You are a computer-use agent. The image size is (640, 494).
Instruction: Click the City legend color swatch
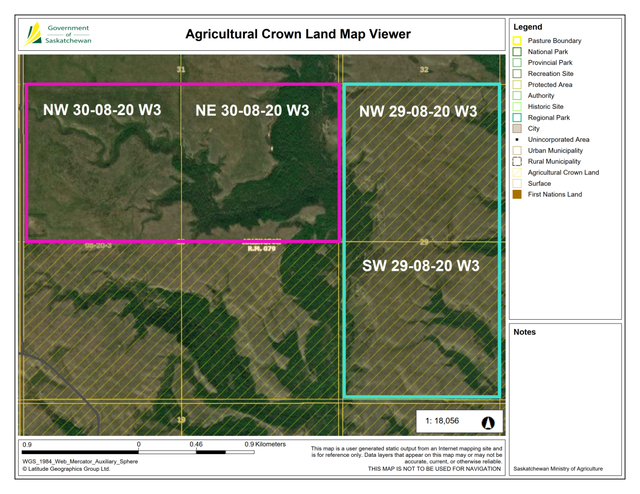517,129
